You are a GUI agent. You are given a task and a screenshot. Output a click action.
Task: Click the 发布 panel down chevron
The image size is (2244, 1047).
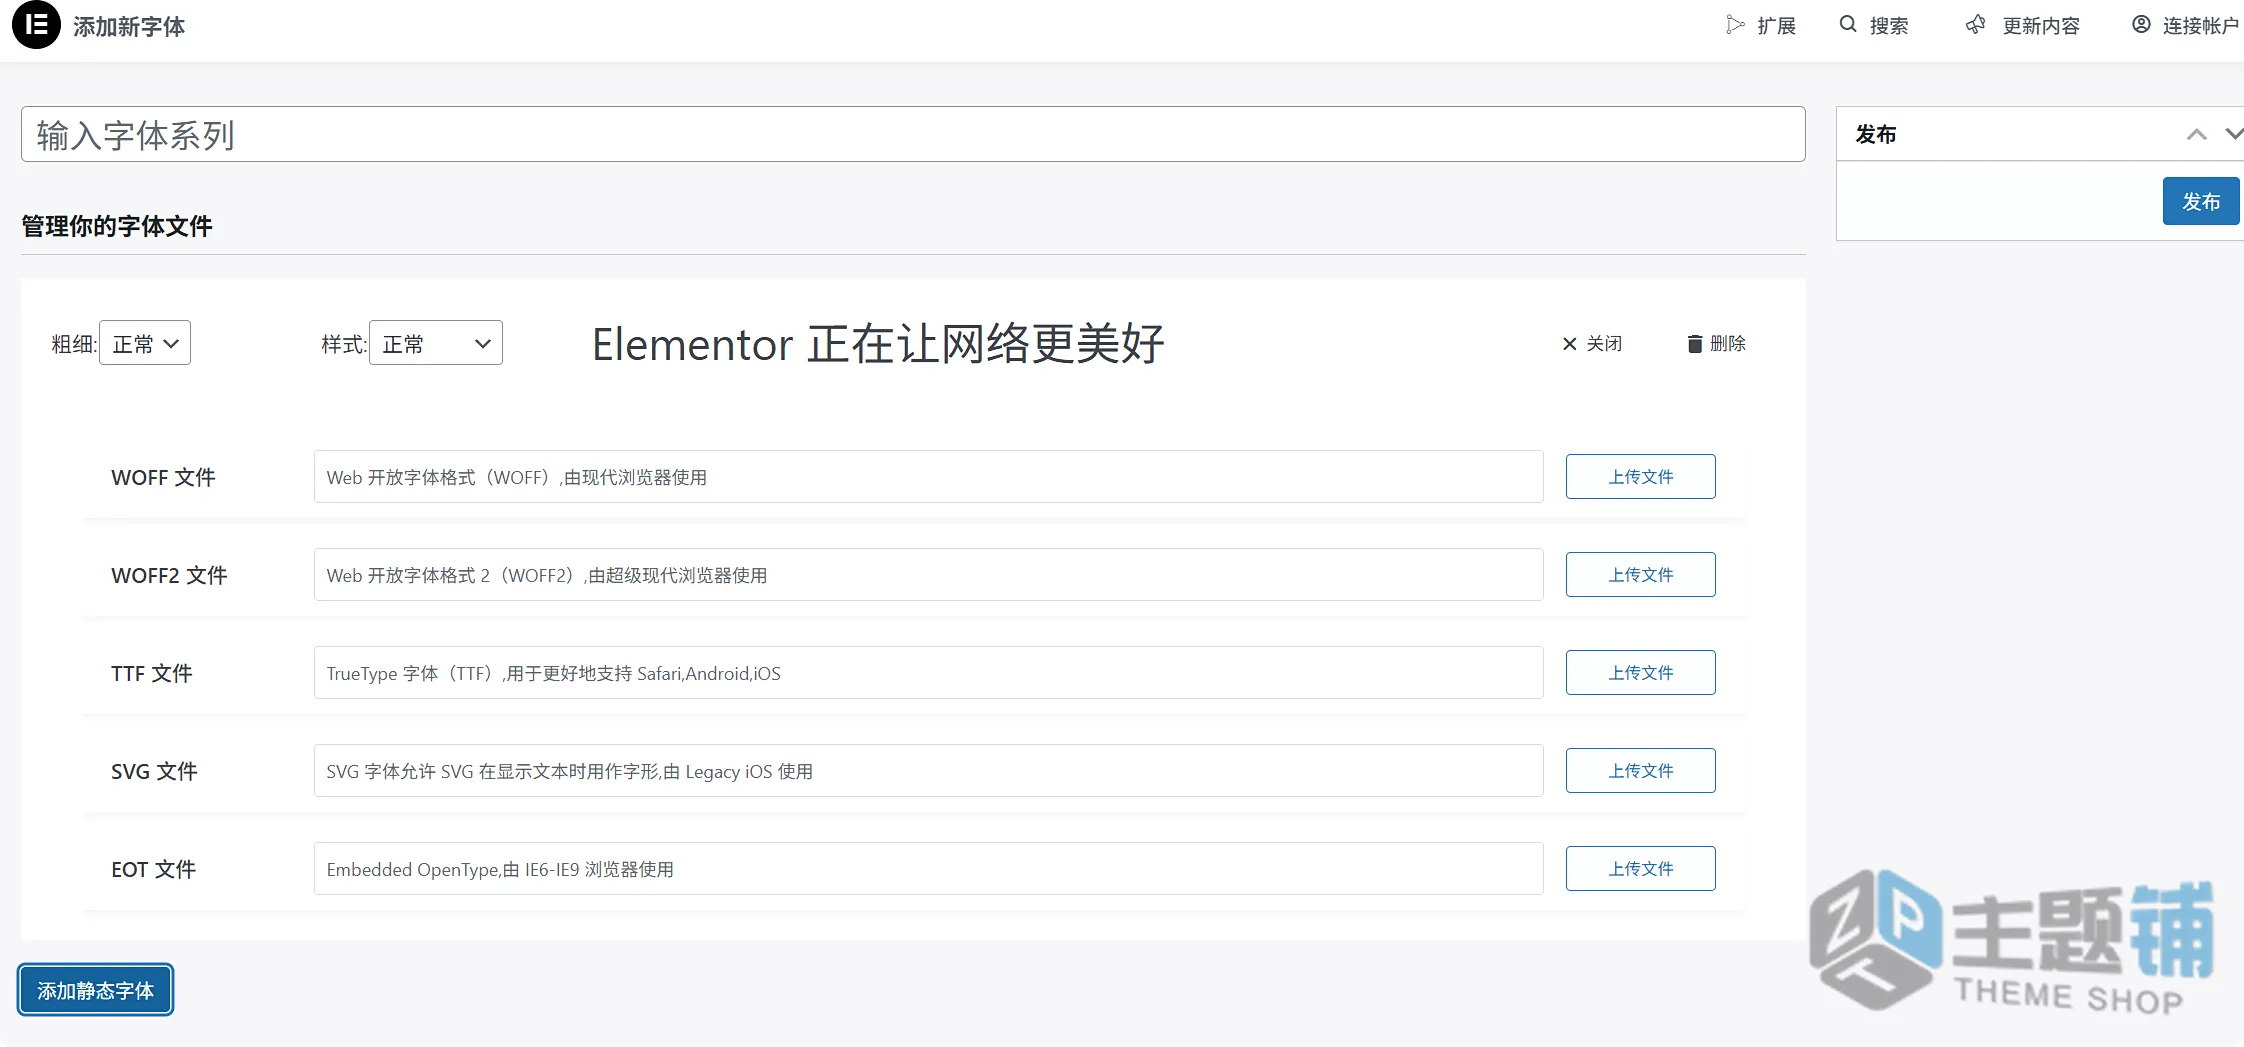coord(2234,134)
